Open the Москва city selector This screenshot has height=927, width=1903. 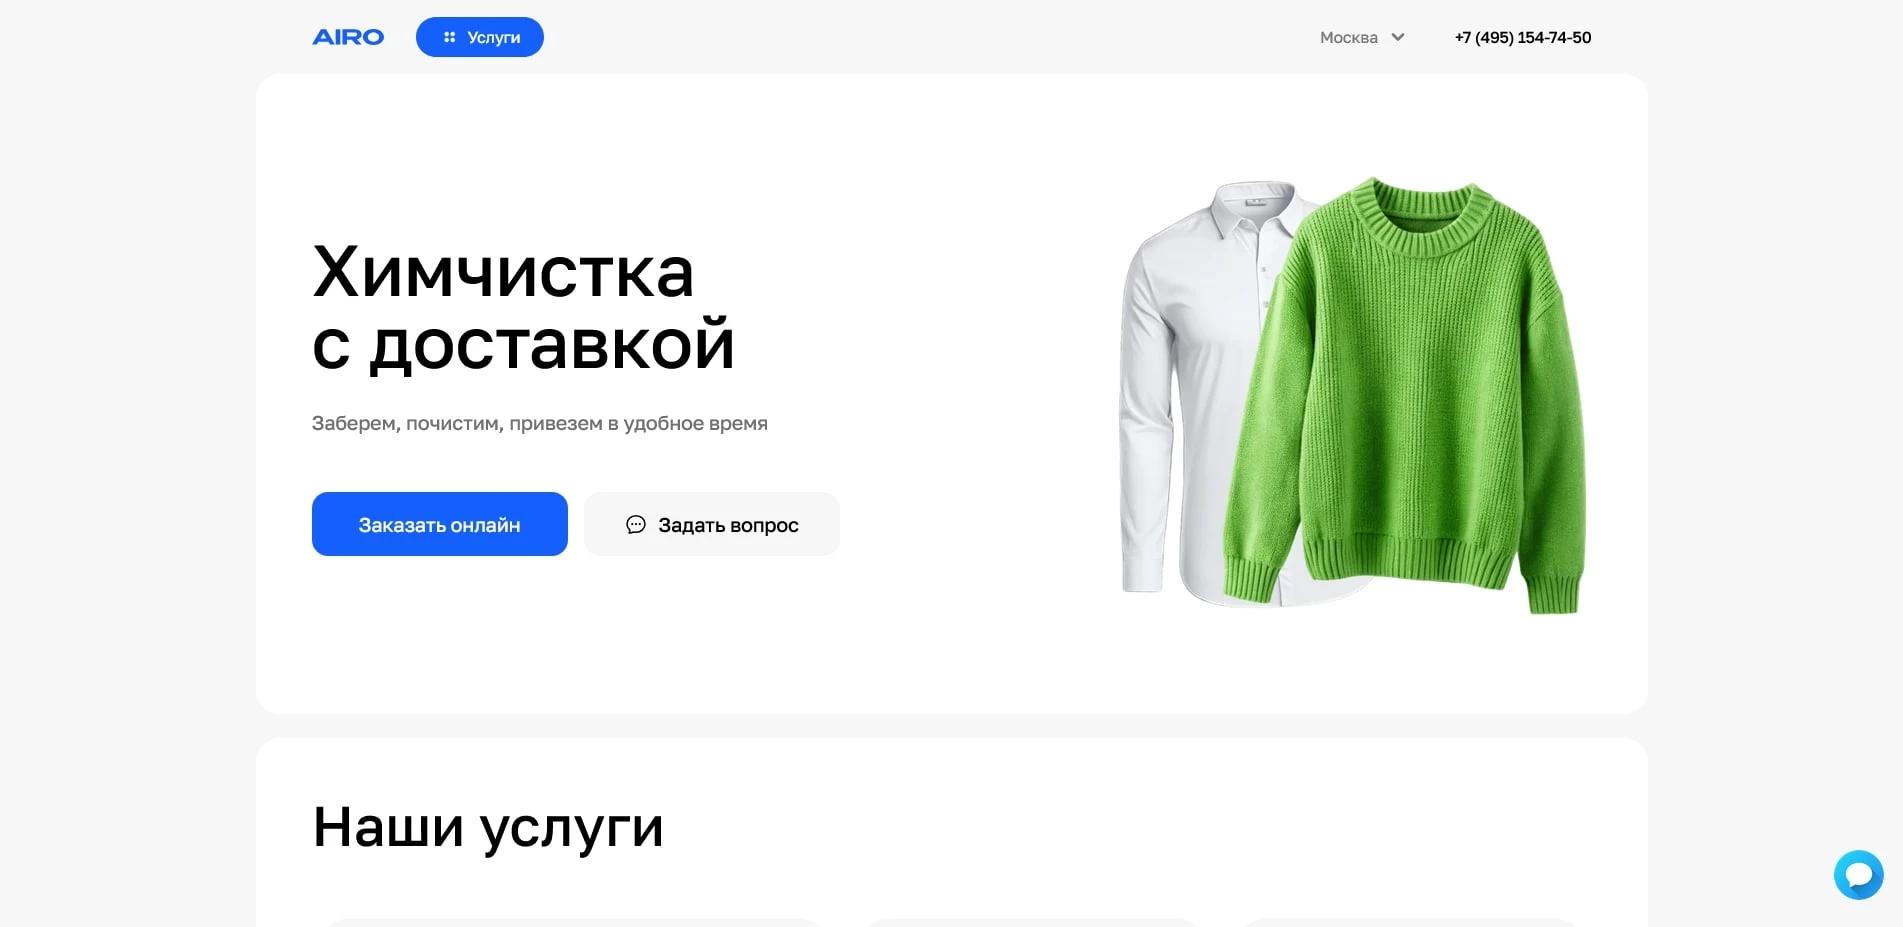[x=1362, y=37]
